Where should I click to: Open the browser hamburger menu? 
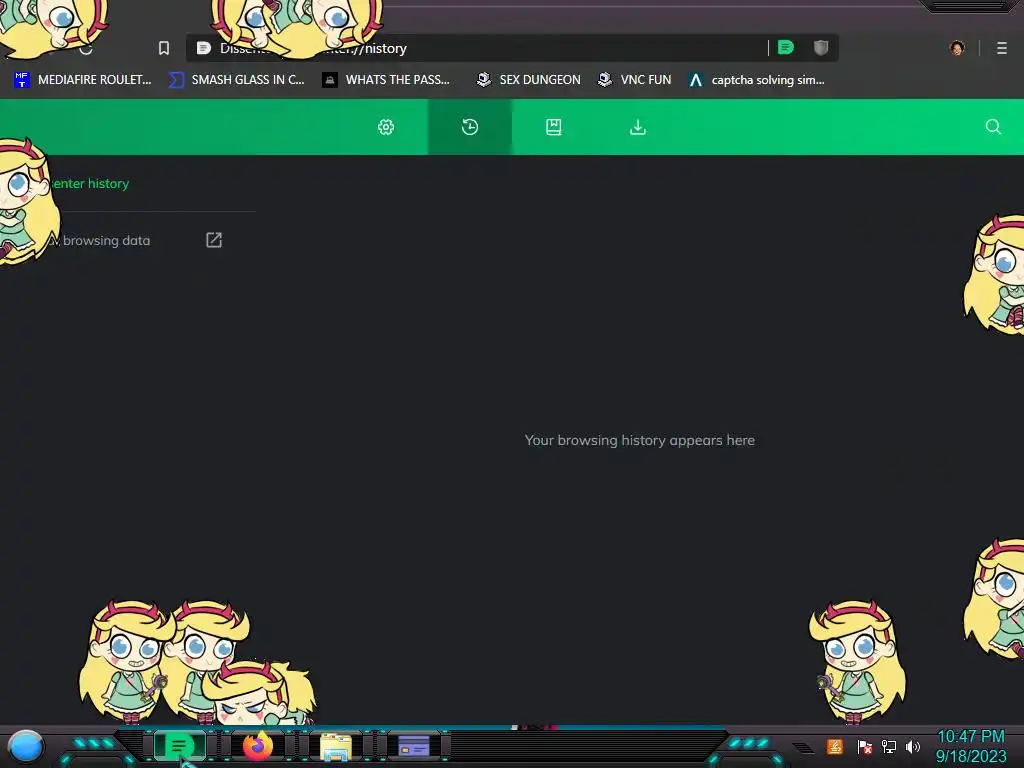[1002, 48]
